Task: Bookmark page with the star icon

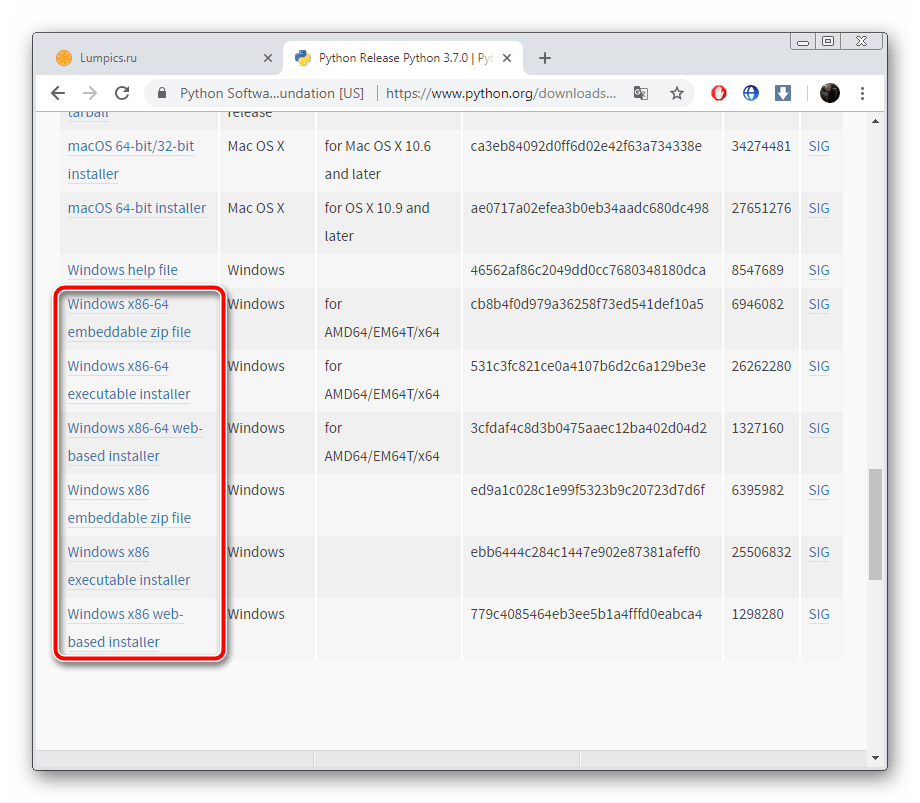Action: pos(677,93)
